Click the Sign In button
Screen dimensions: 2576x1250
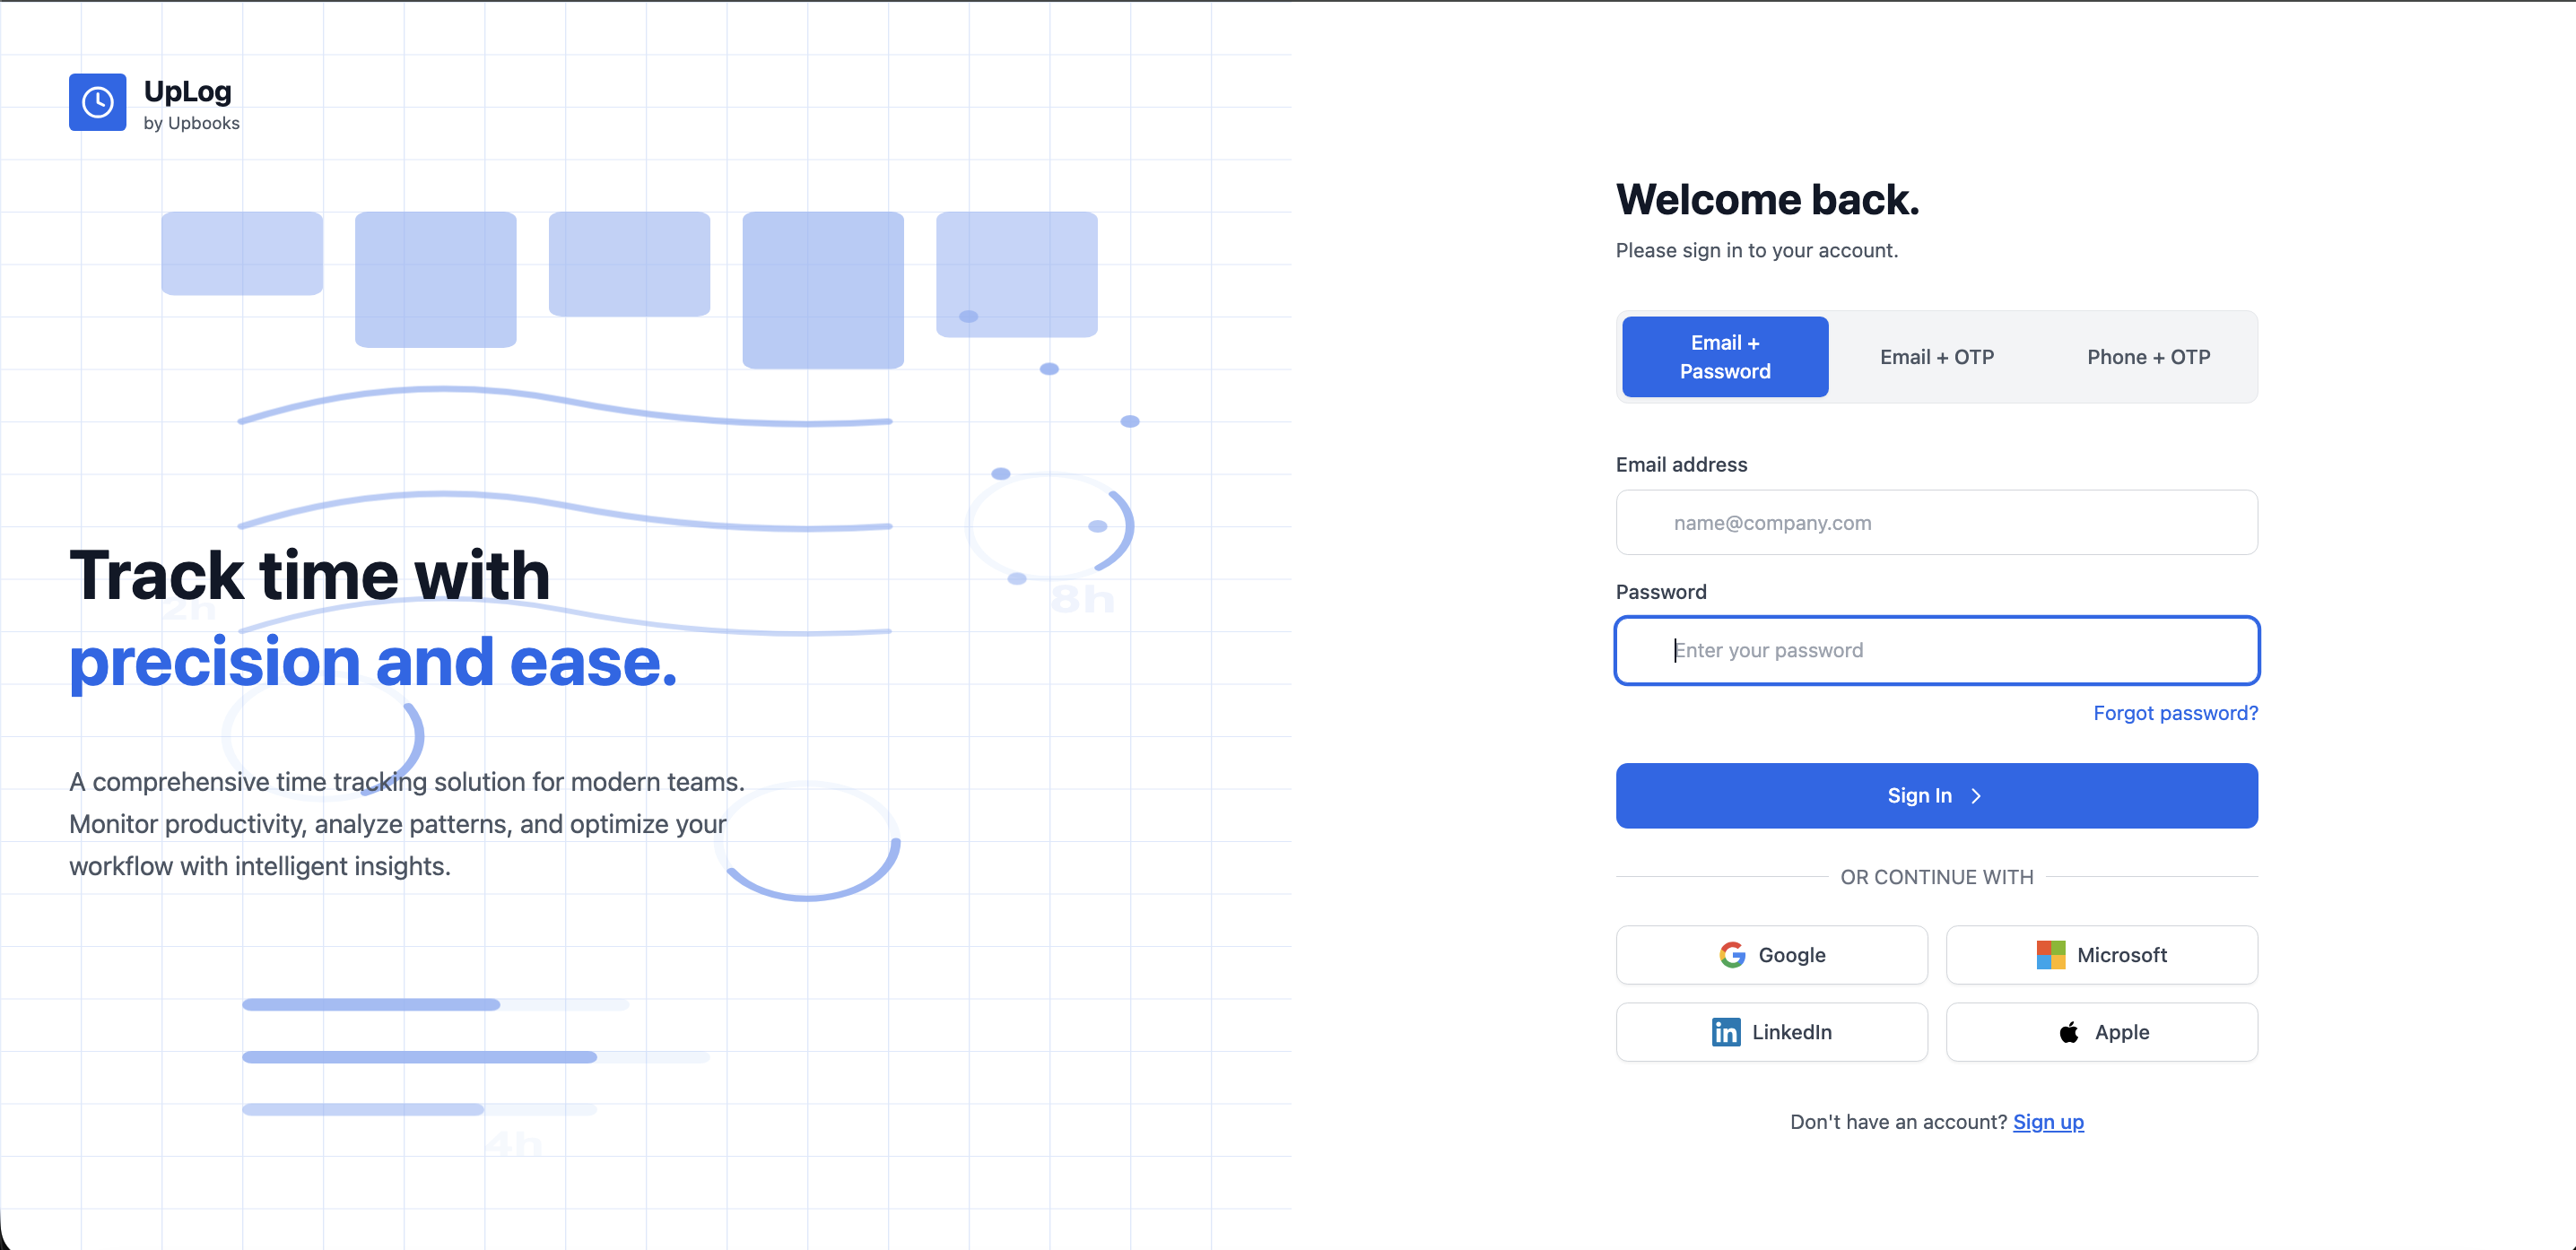(1936, 796)
